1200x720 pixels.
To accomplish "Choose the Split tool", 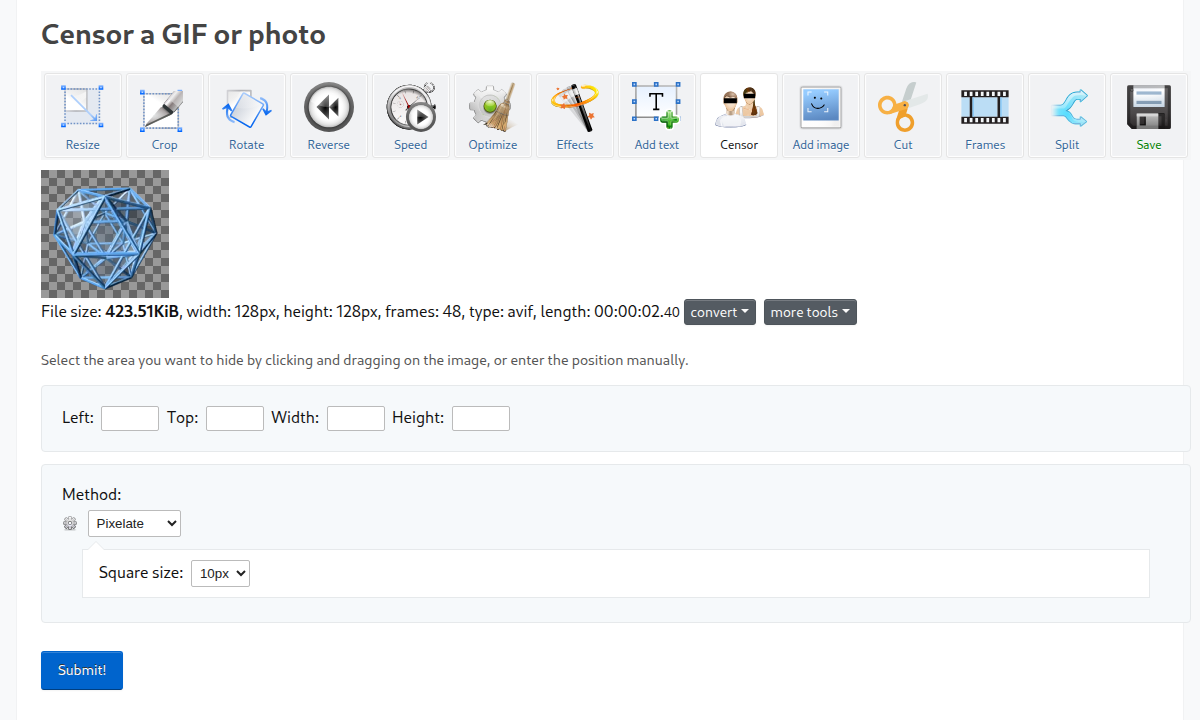I will 1066,116.
